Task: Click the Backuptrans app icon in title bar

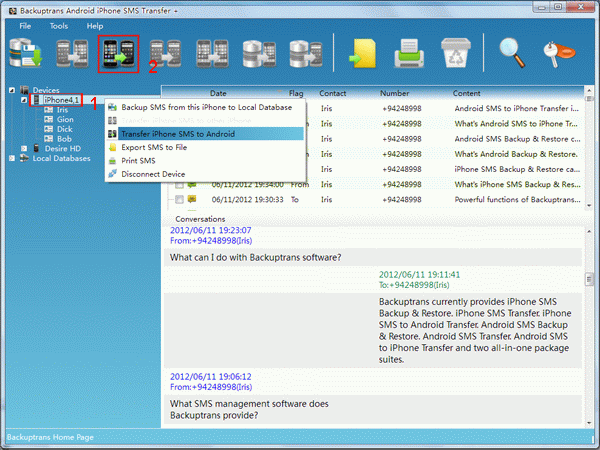Action: 13,11
